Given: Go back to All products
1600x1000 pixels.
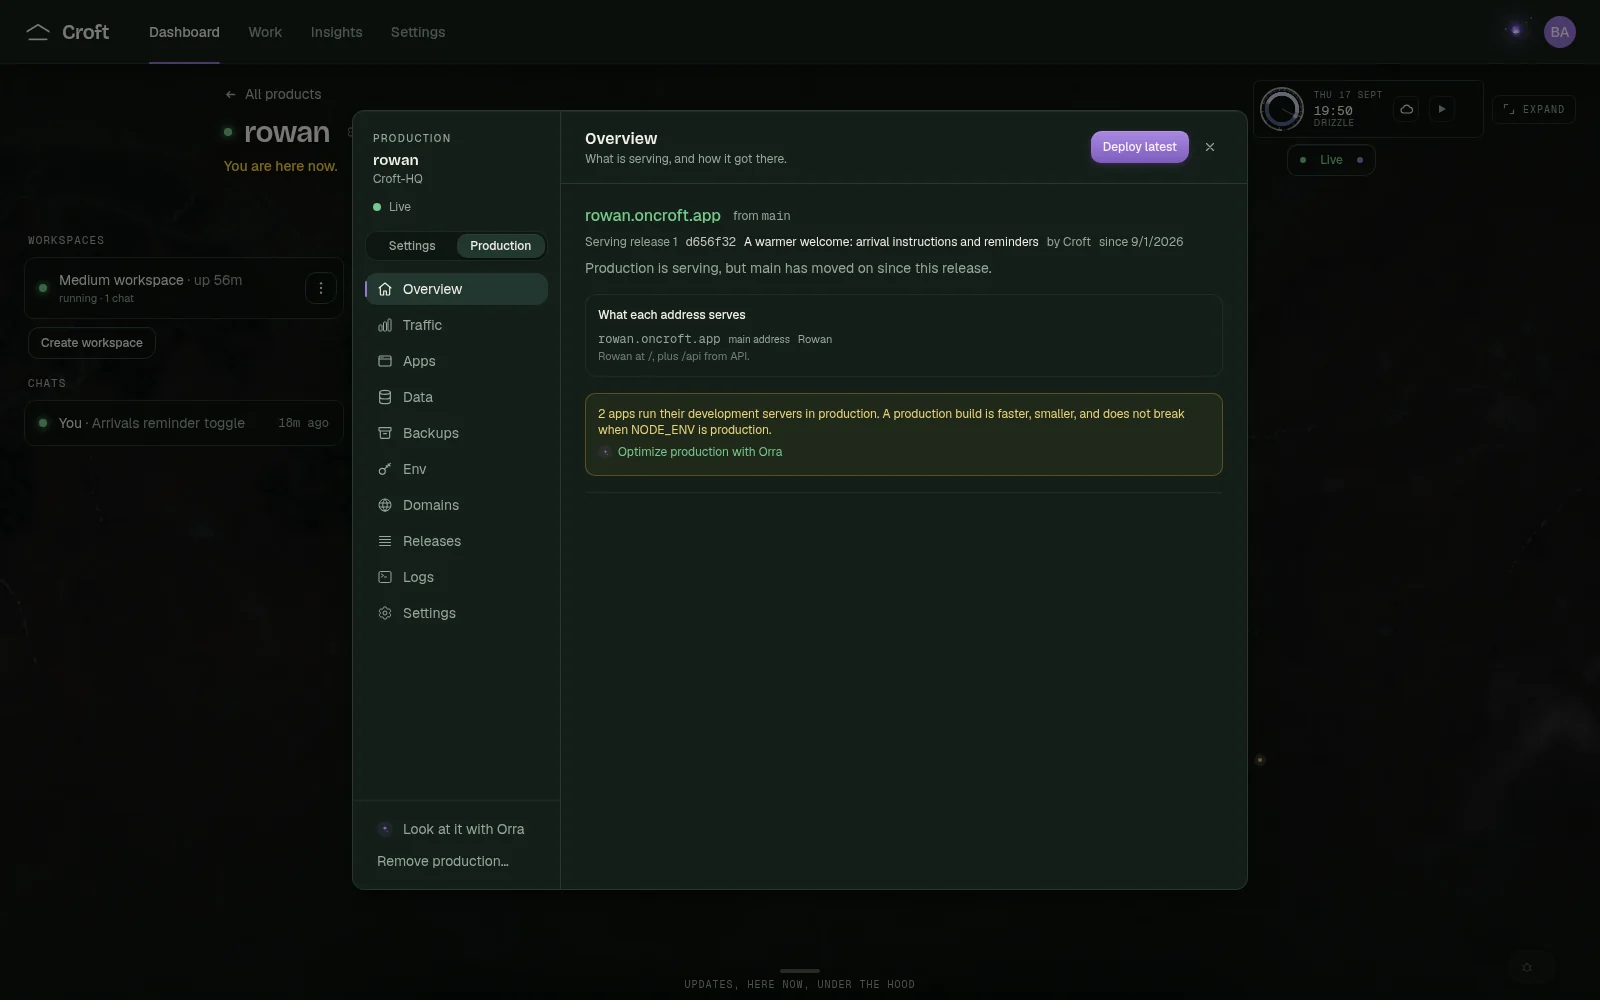Looking at the screenshot, I should 273,94.
